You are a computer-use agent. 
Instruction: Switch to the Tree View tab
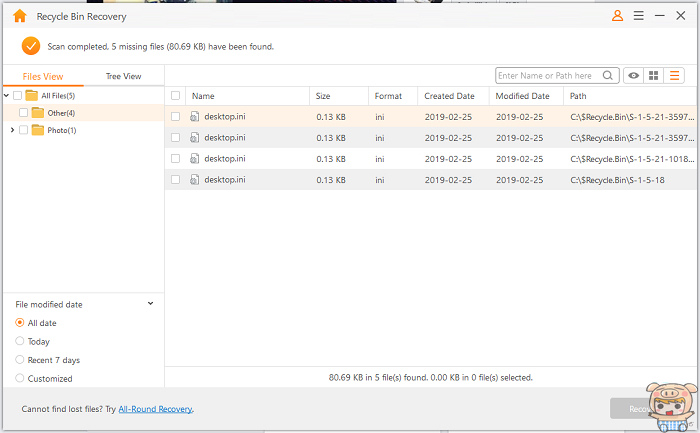tap(123, 76)
